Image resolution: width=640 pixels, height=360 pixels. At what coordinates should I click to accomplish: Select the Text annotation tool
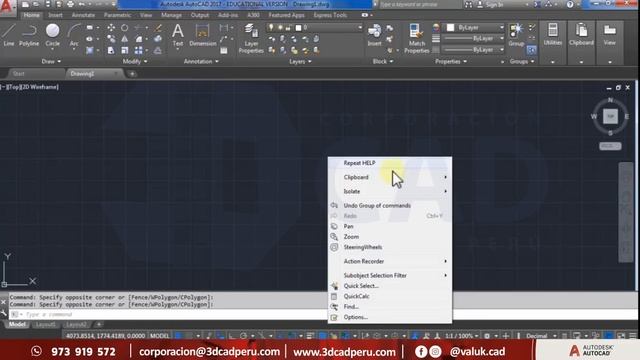(178, 35)
